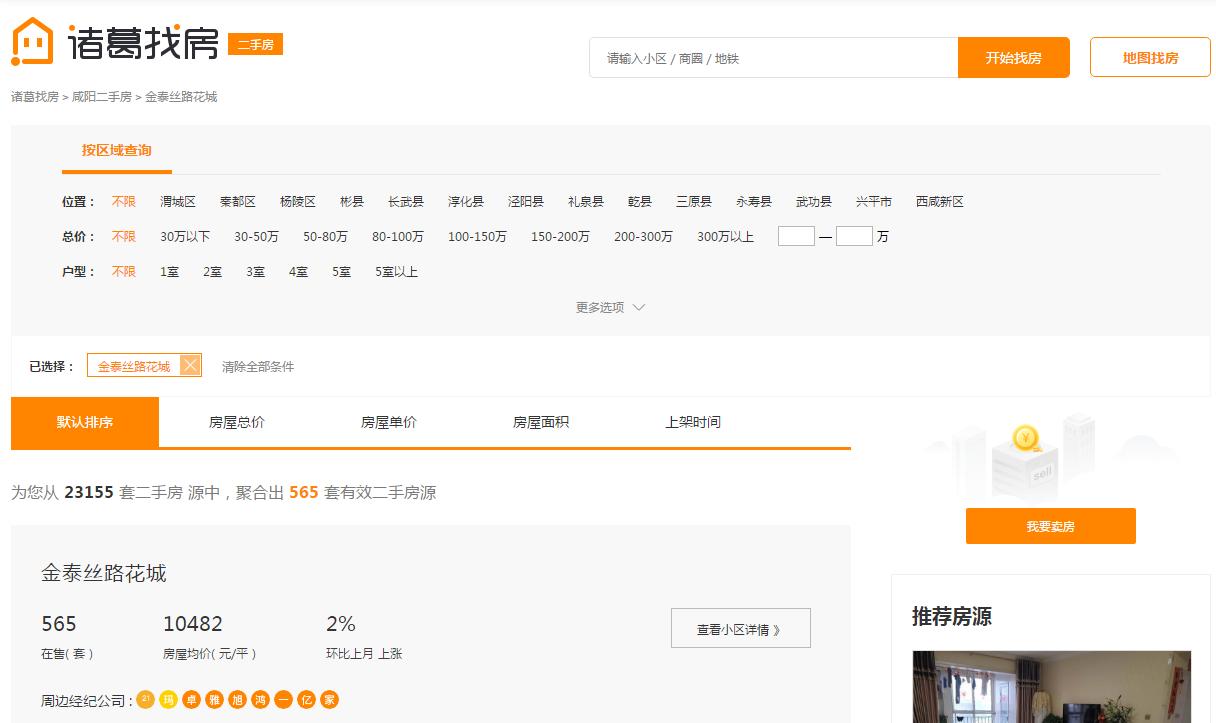Click the 家 agency icon
Screen dimensions: 1216x723
(x=329, y=700)
